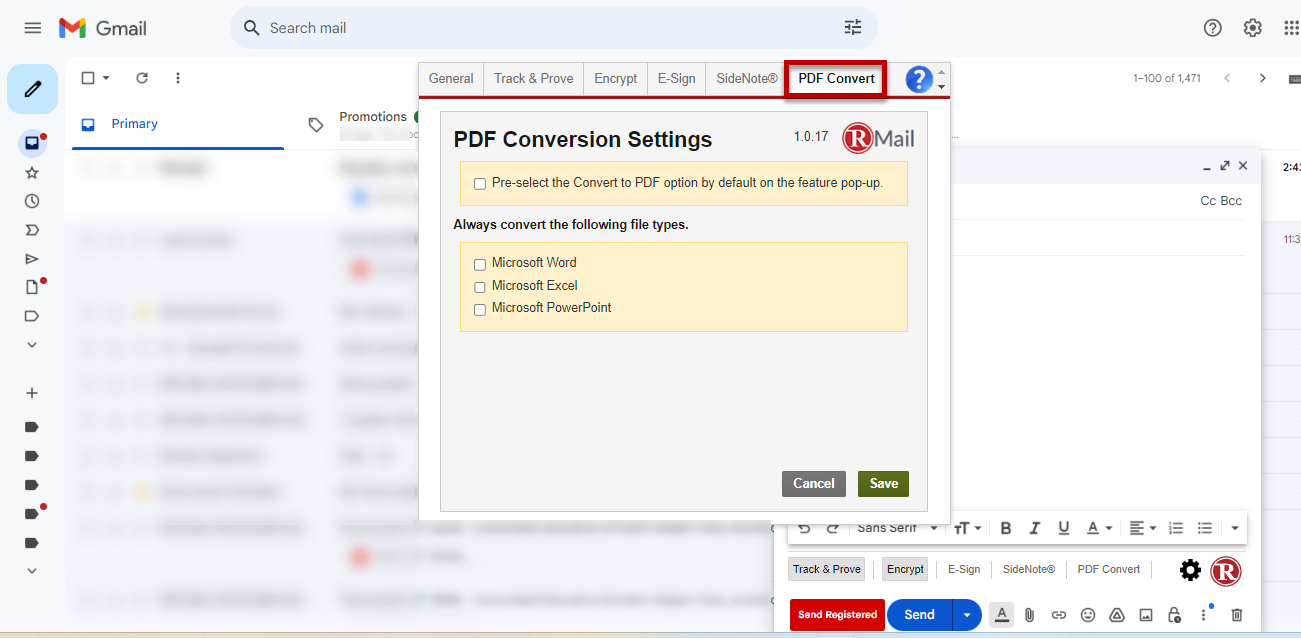Check the Microsoft Excel file type option
The height and width of the screenshot is (638, 1301).
480,287
